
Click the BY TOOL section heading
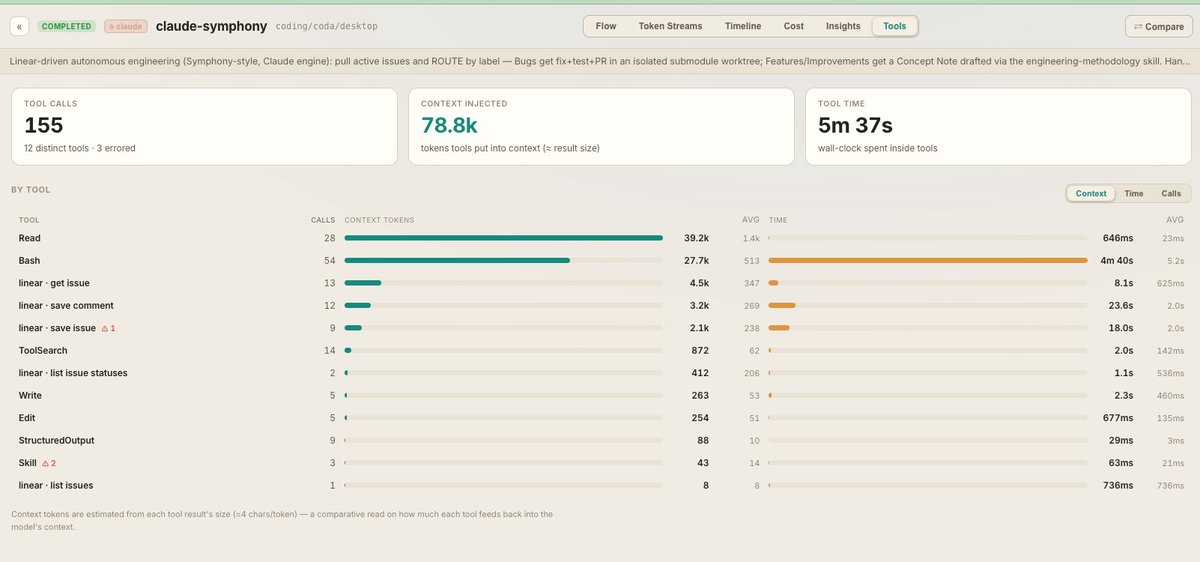tap(31, 189)
